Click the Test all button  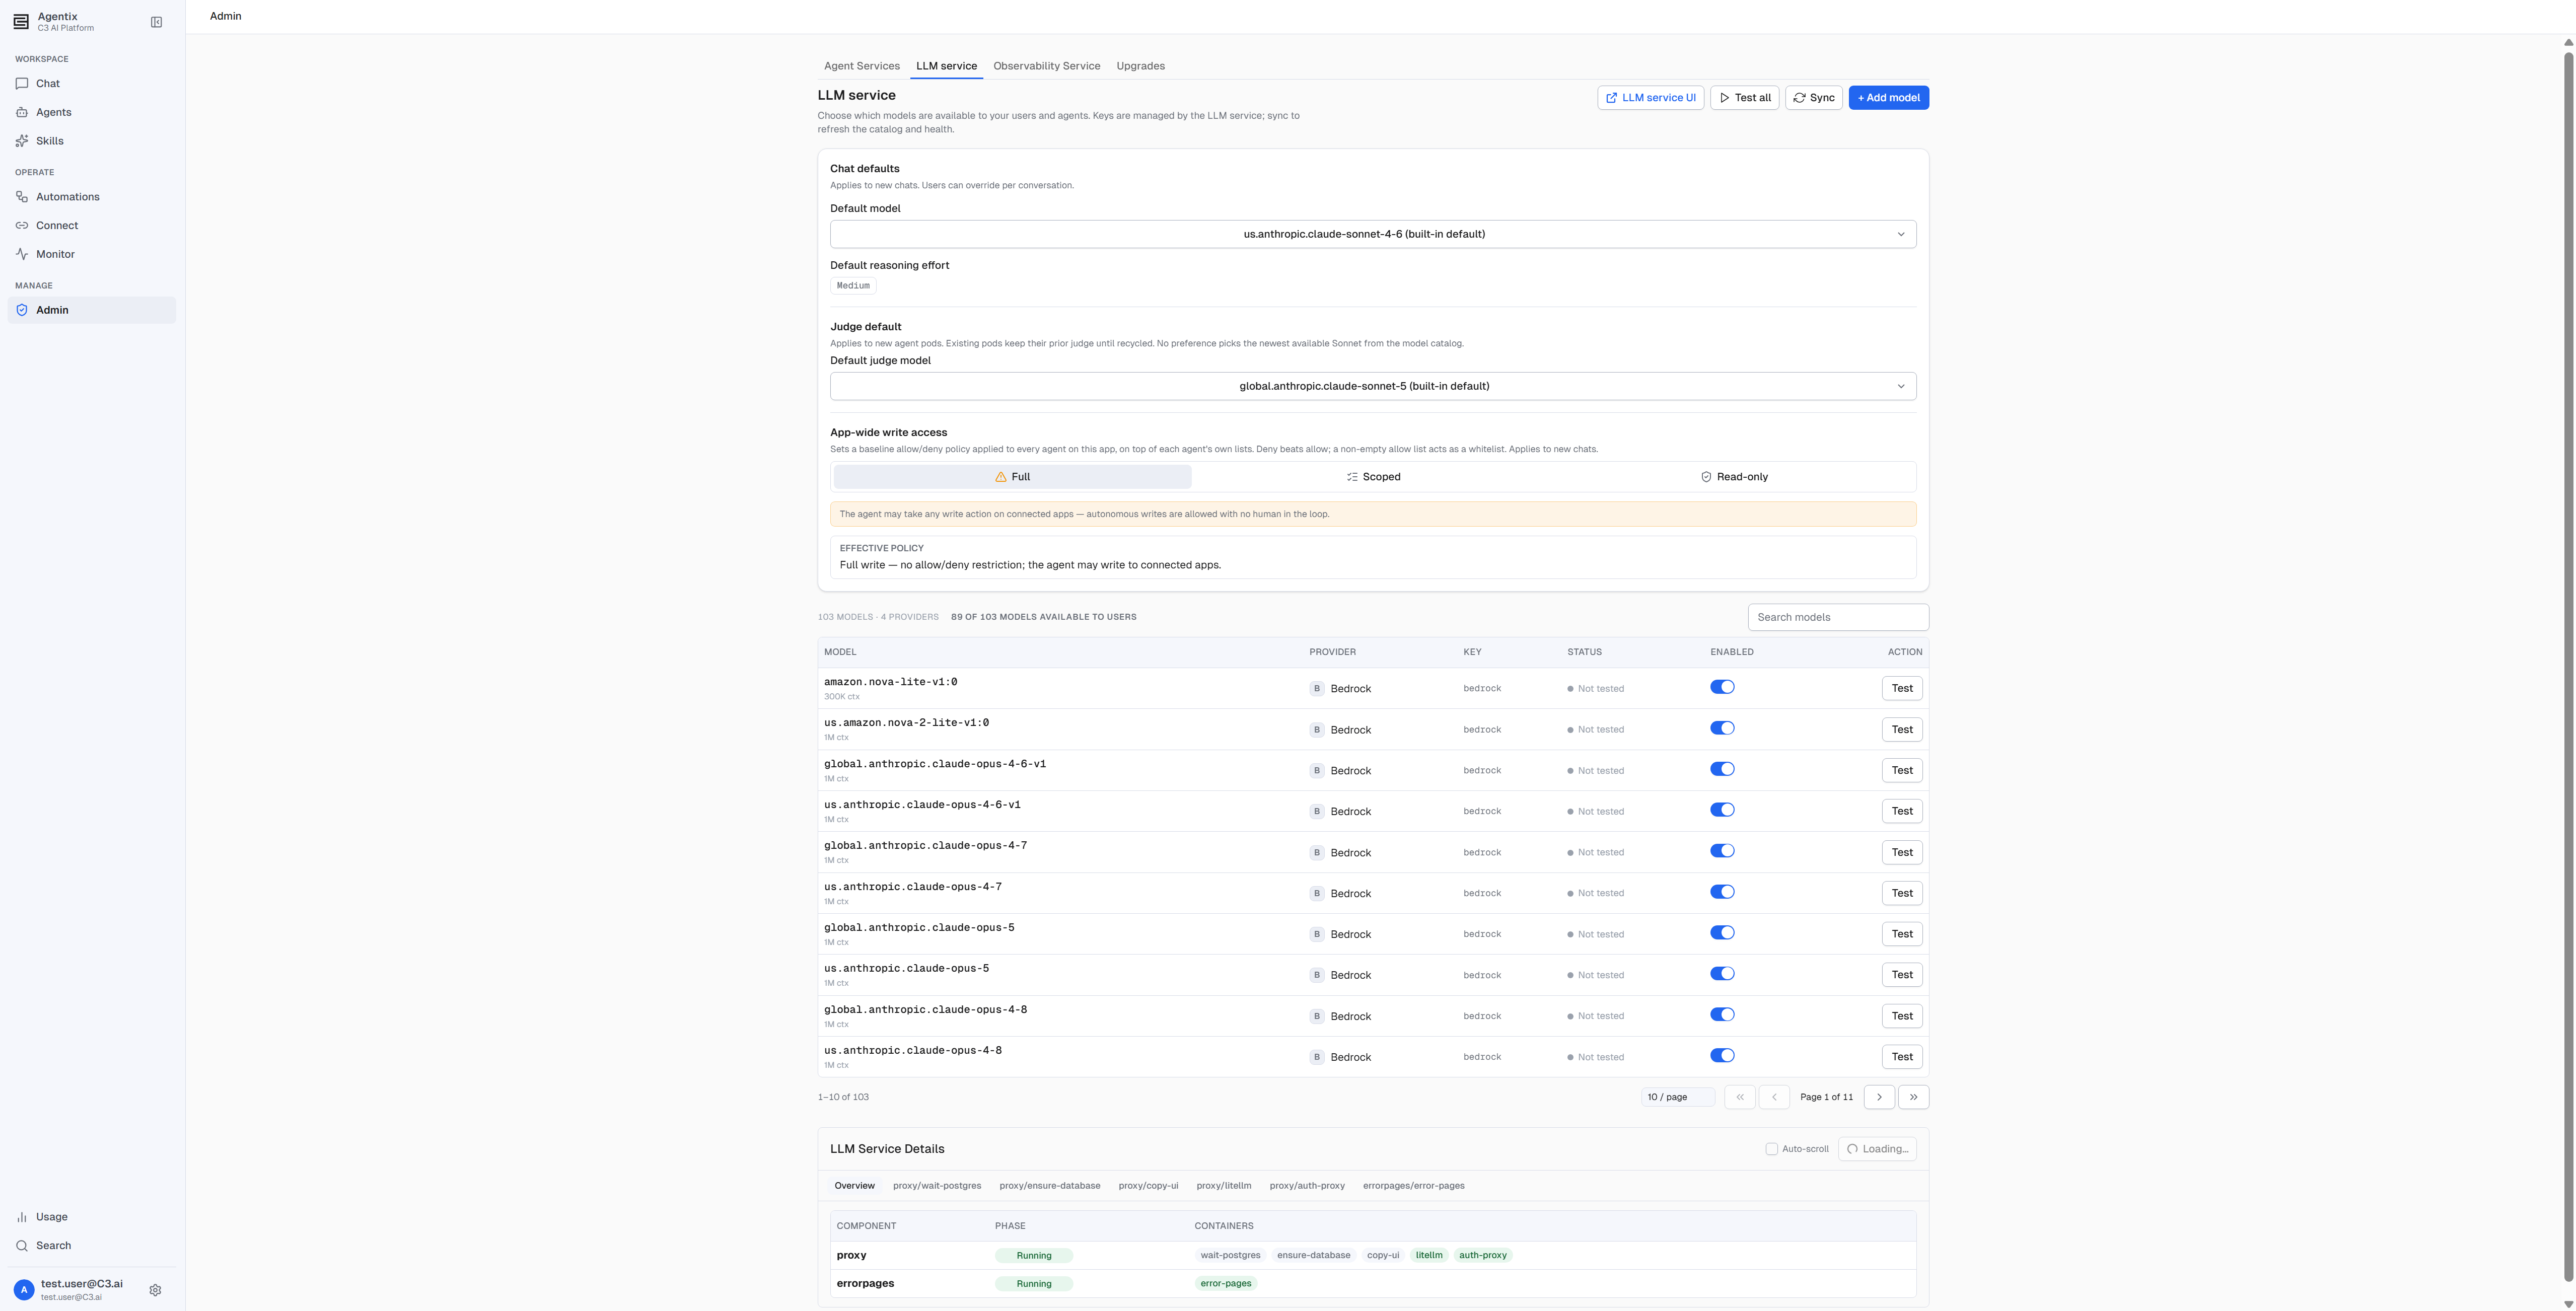click(x=1744, y=98)
